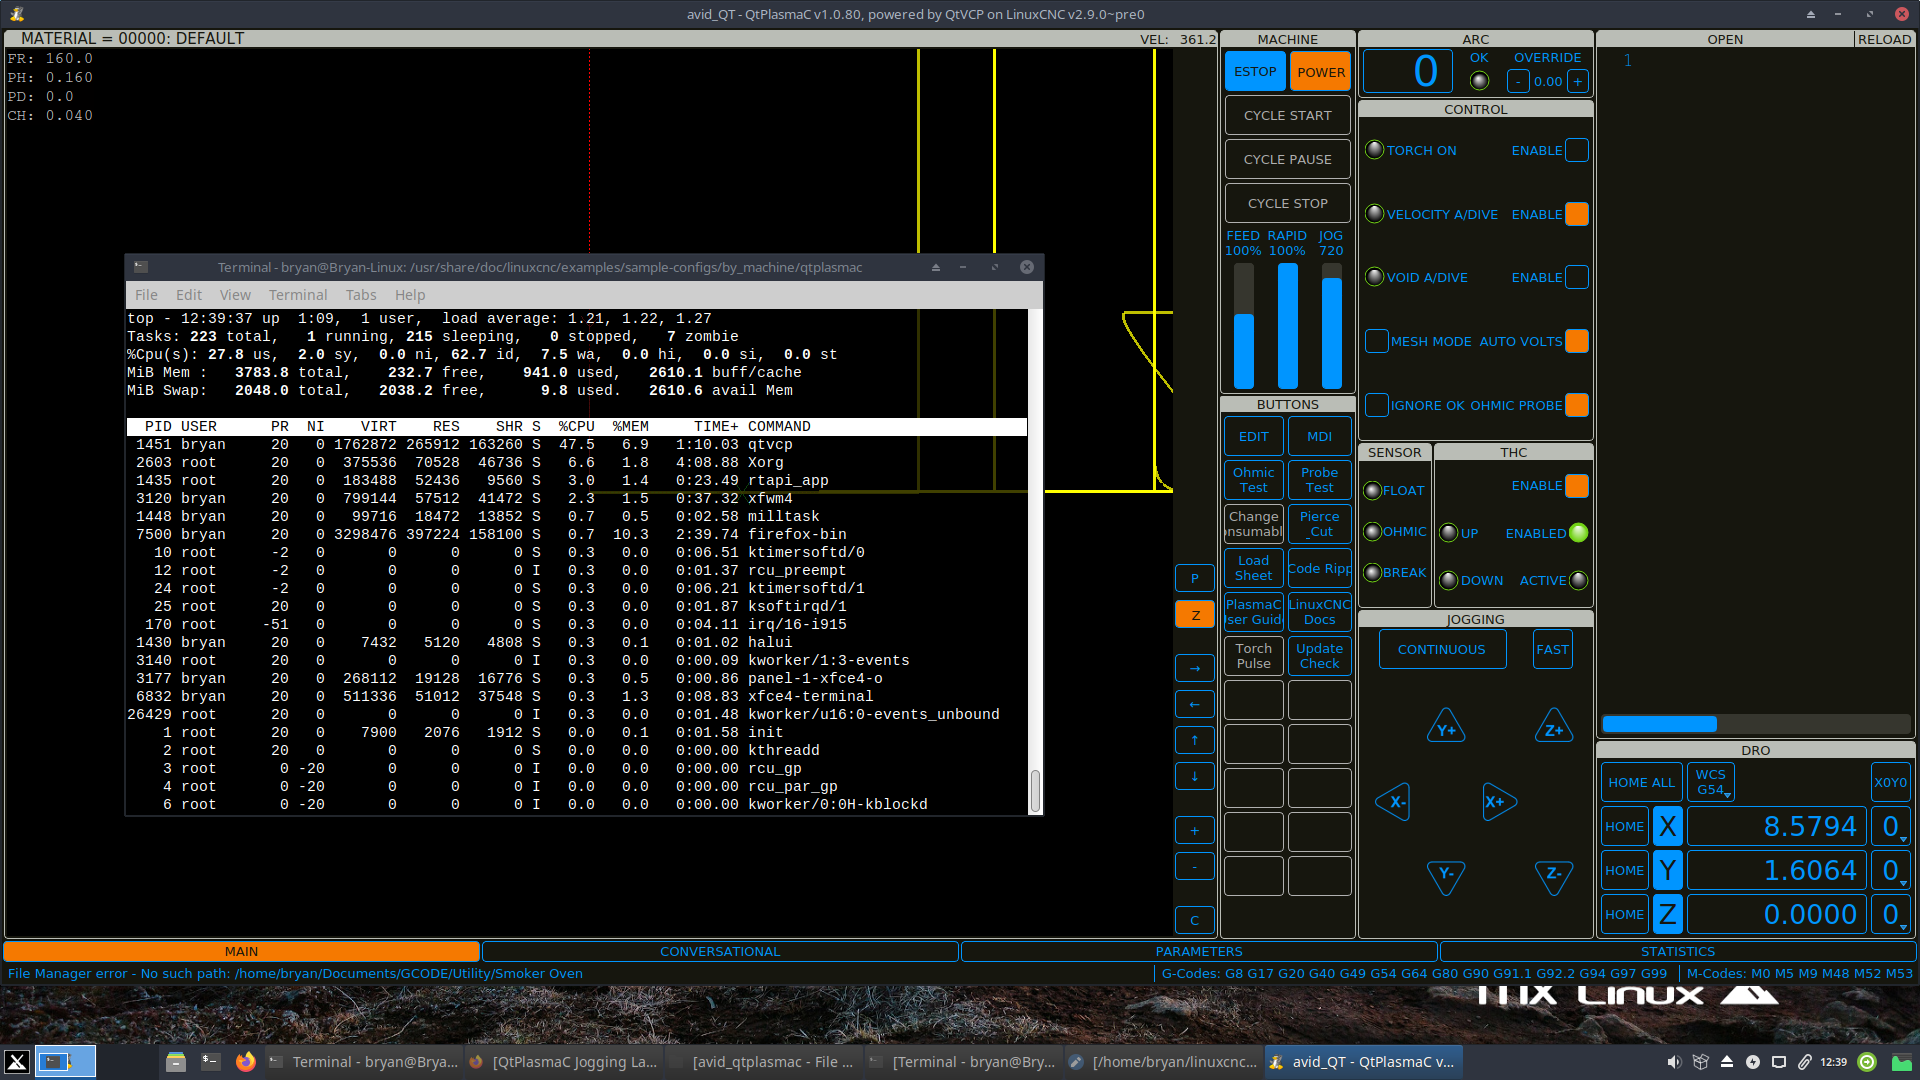Adjust the RAPID override slider
1920x1080 pixels.
1288,326
